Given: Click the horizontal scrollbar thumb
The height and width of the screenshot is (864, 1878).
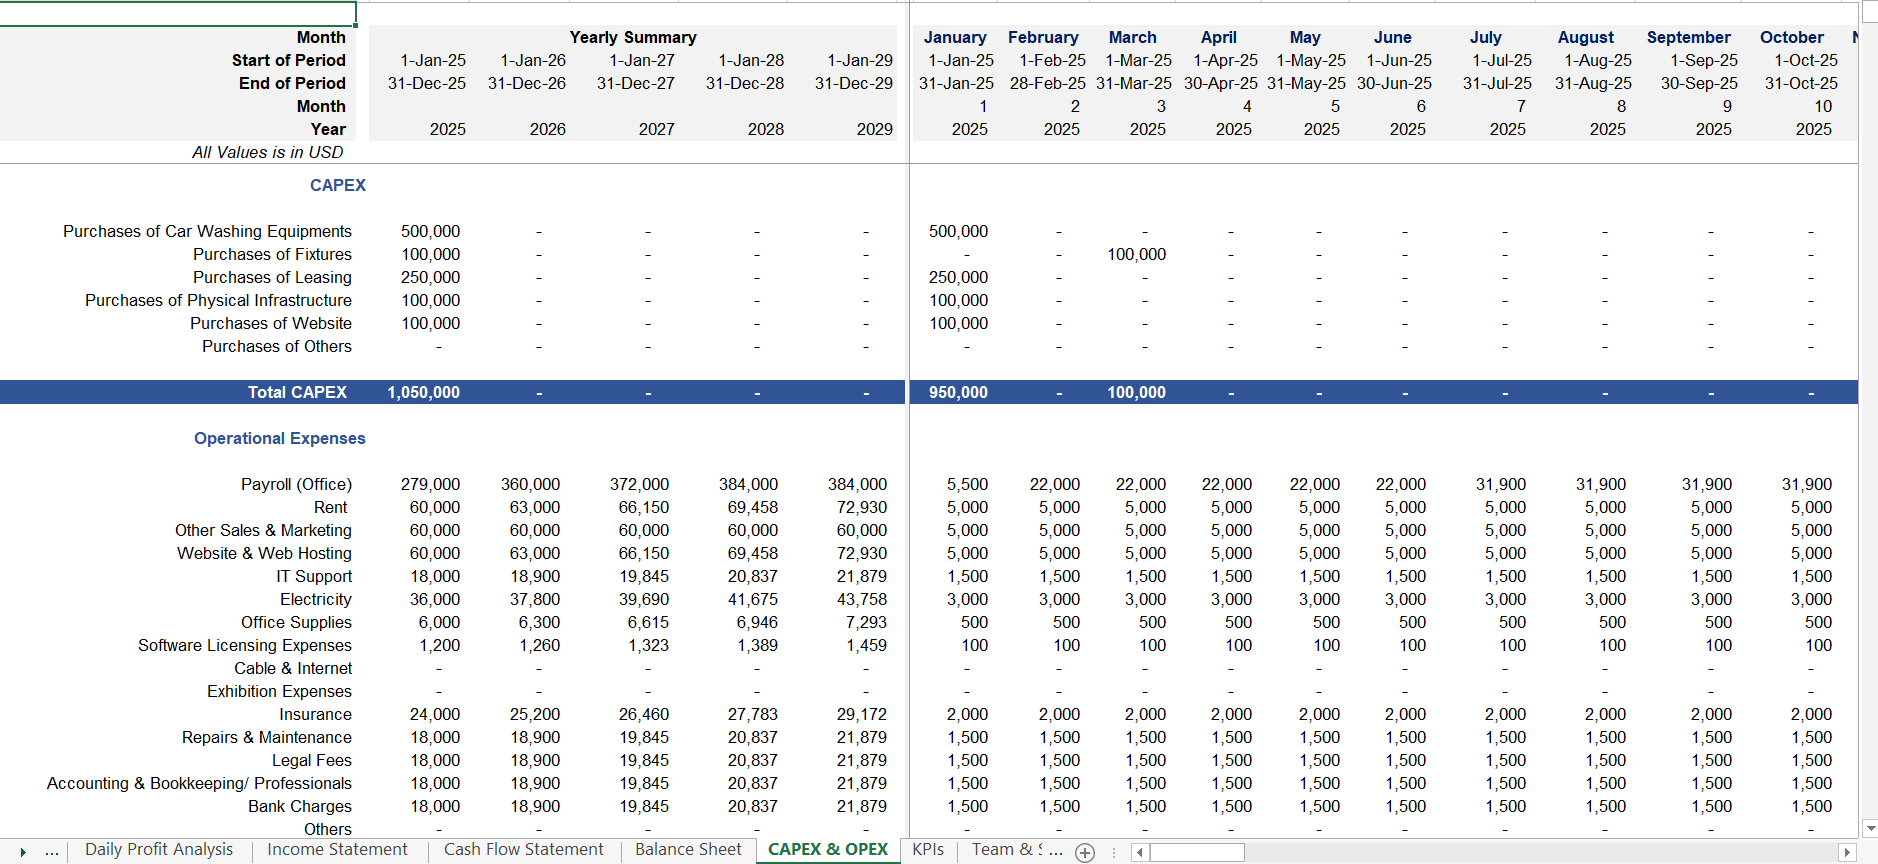Looking at the screenshot, I should click(1197, 852).
